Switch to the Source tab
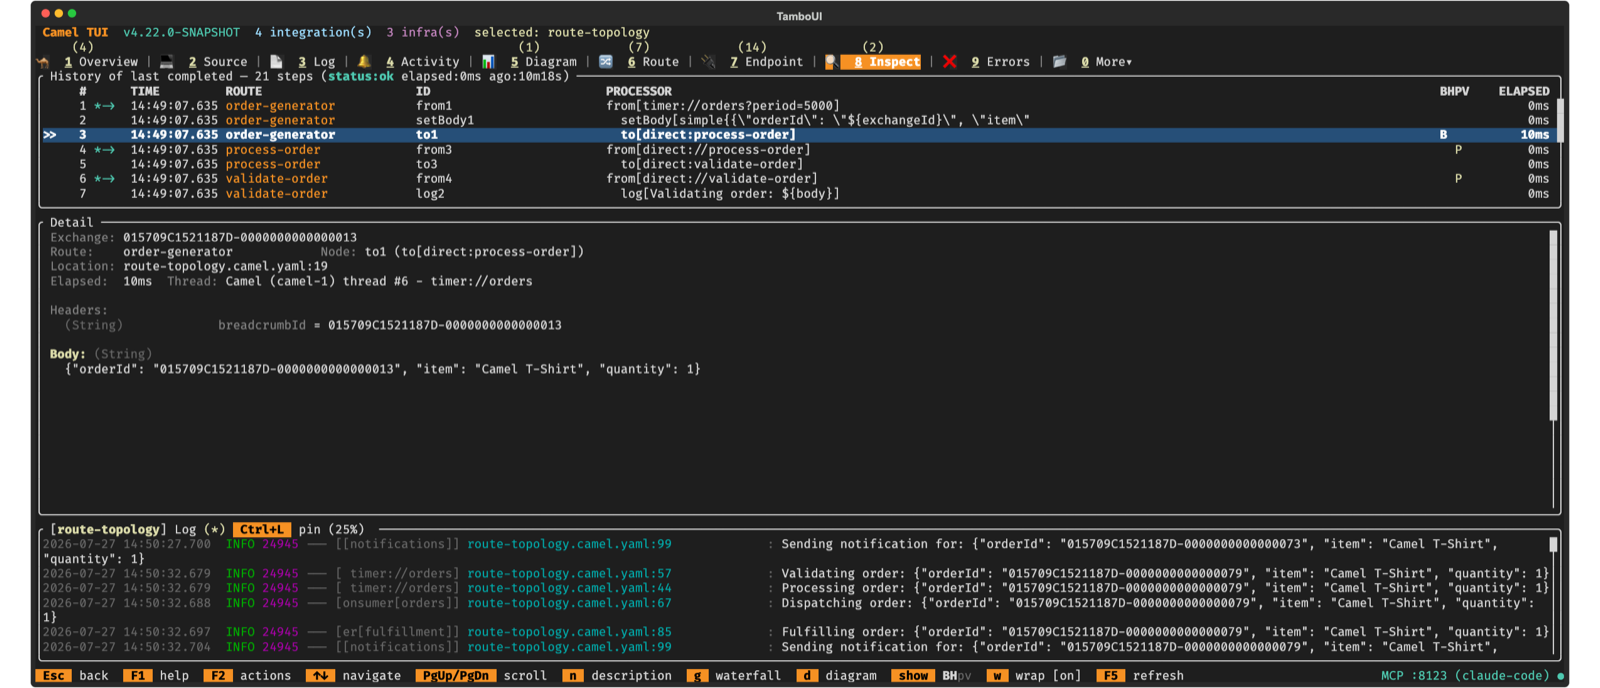 pos(218,62)
